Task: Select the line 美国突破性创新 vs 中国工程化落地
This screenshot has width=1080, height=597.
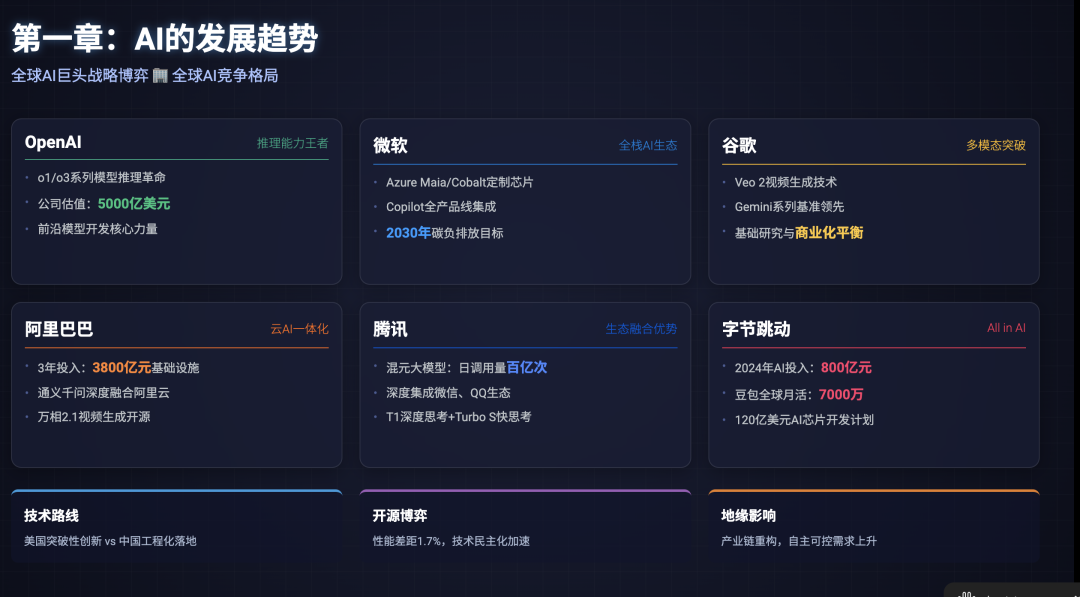Action: (x=110, y=541)
